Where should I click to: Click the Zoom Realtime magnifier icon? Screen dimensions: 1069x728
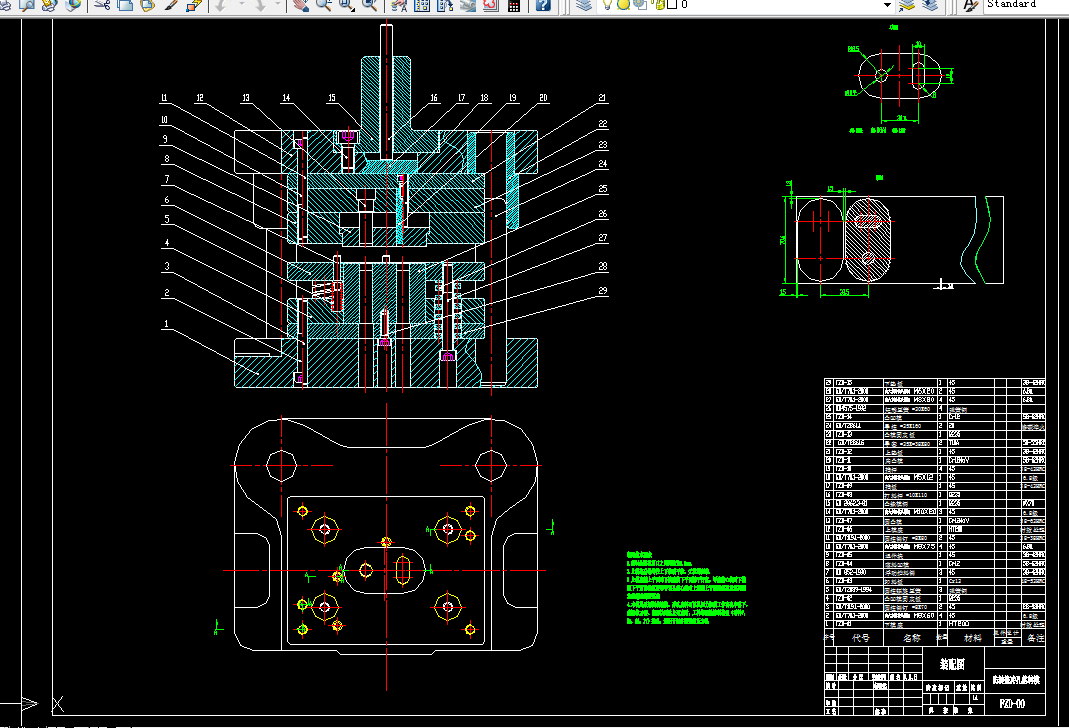(x=323, y=5)
